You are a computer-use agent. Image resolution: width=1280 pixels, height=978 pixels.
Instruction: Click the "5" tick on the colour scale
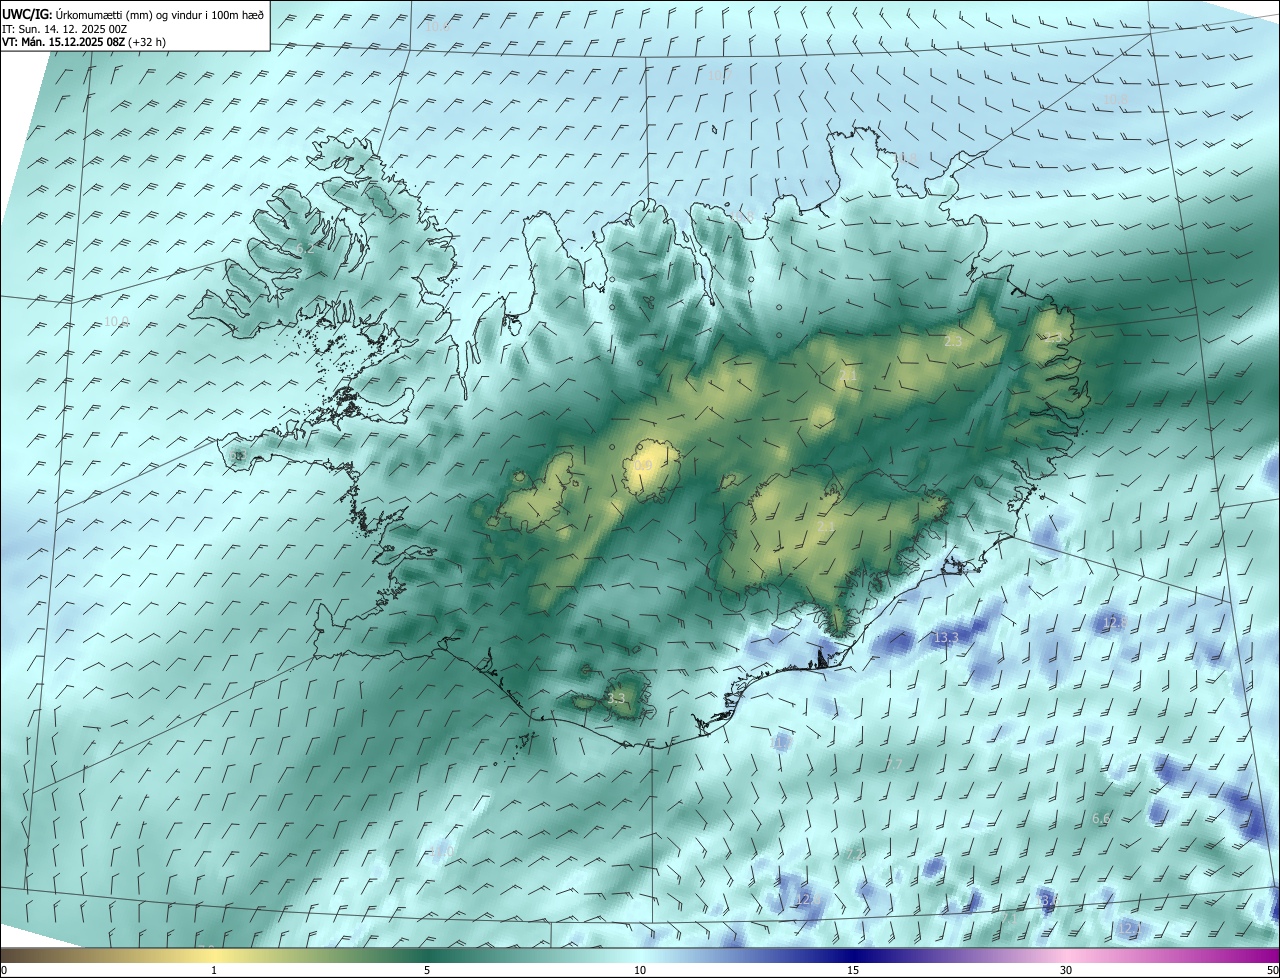click(x=427, y=970)
